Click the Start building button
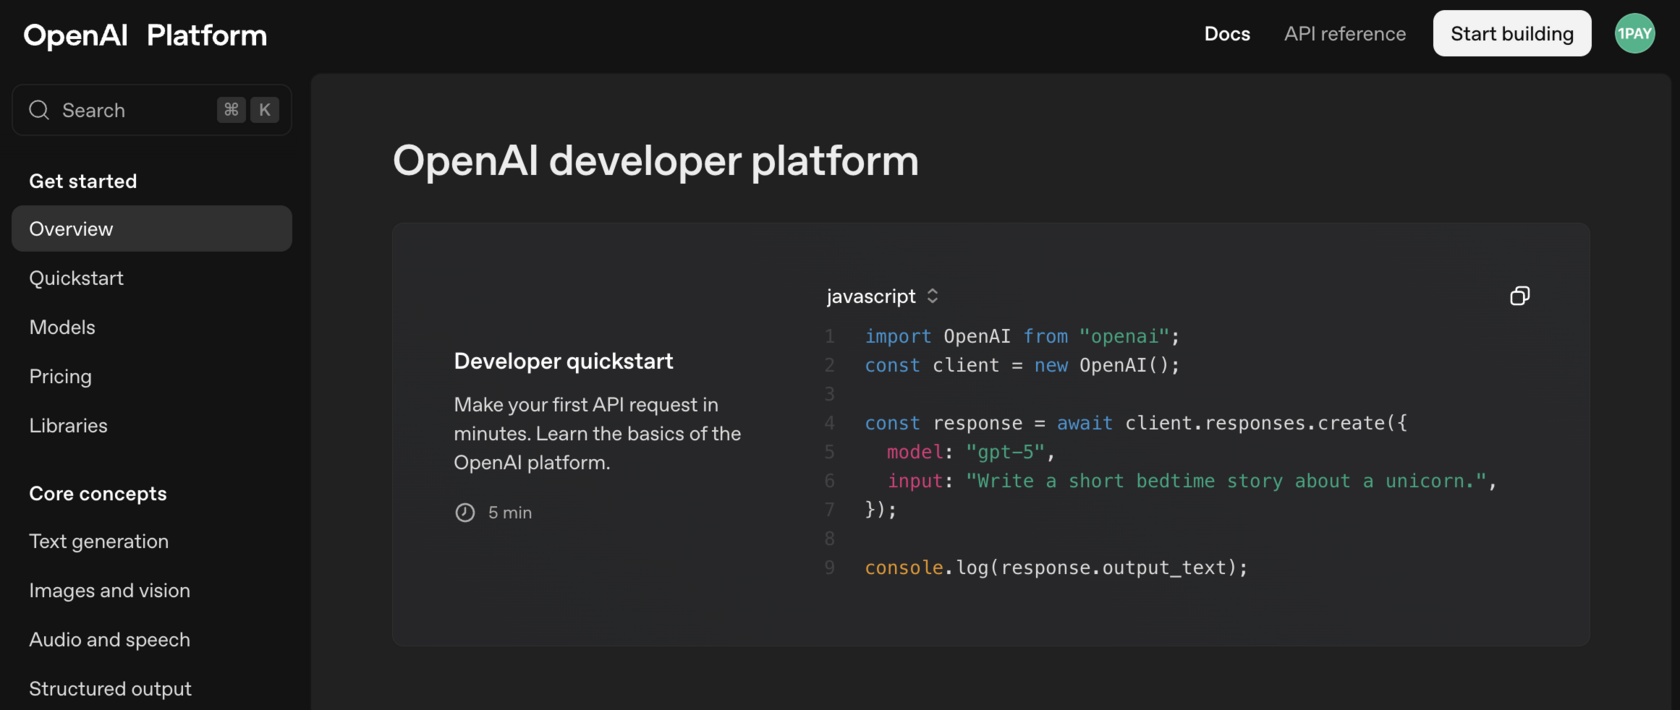1680x710 pixels. (1511, 34)
